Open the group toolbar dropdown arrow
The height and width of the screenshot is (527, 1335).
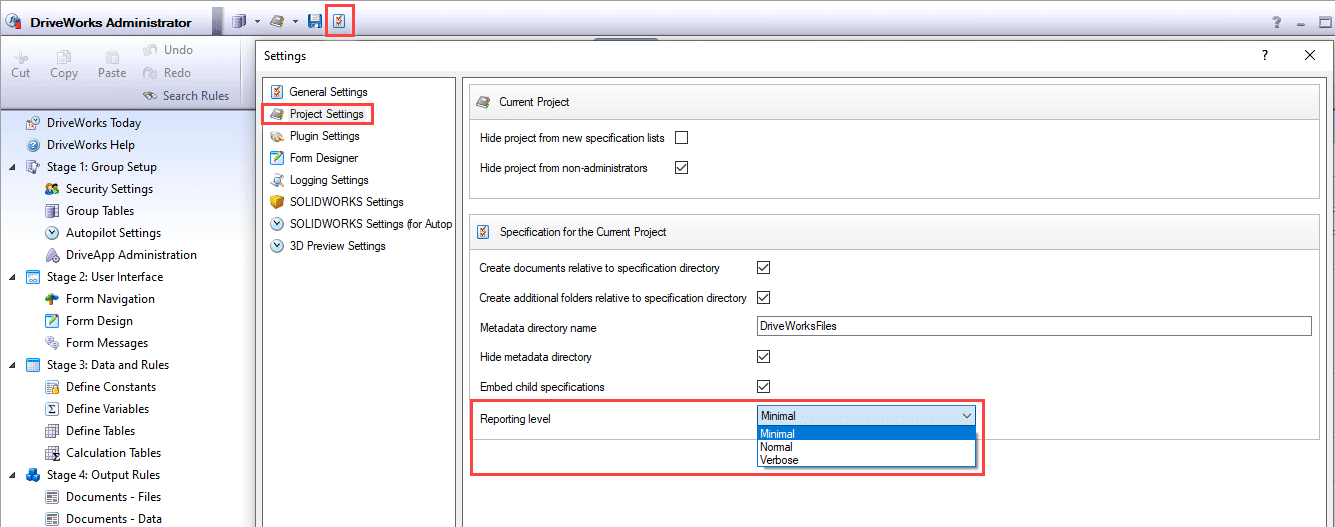pyautogui.click(x=257, y=21)
